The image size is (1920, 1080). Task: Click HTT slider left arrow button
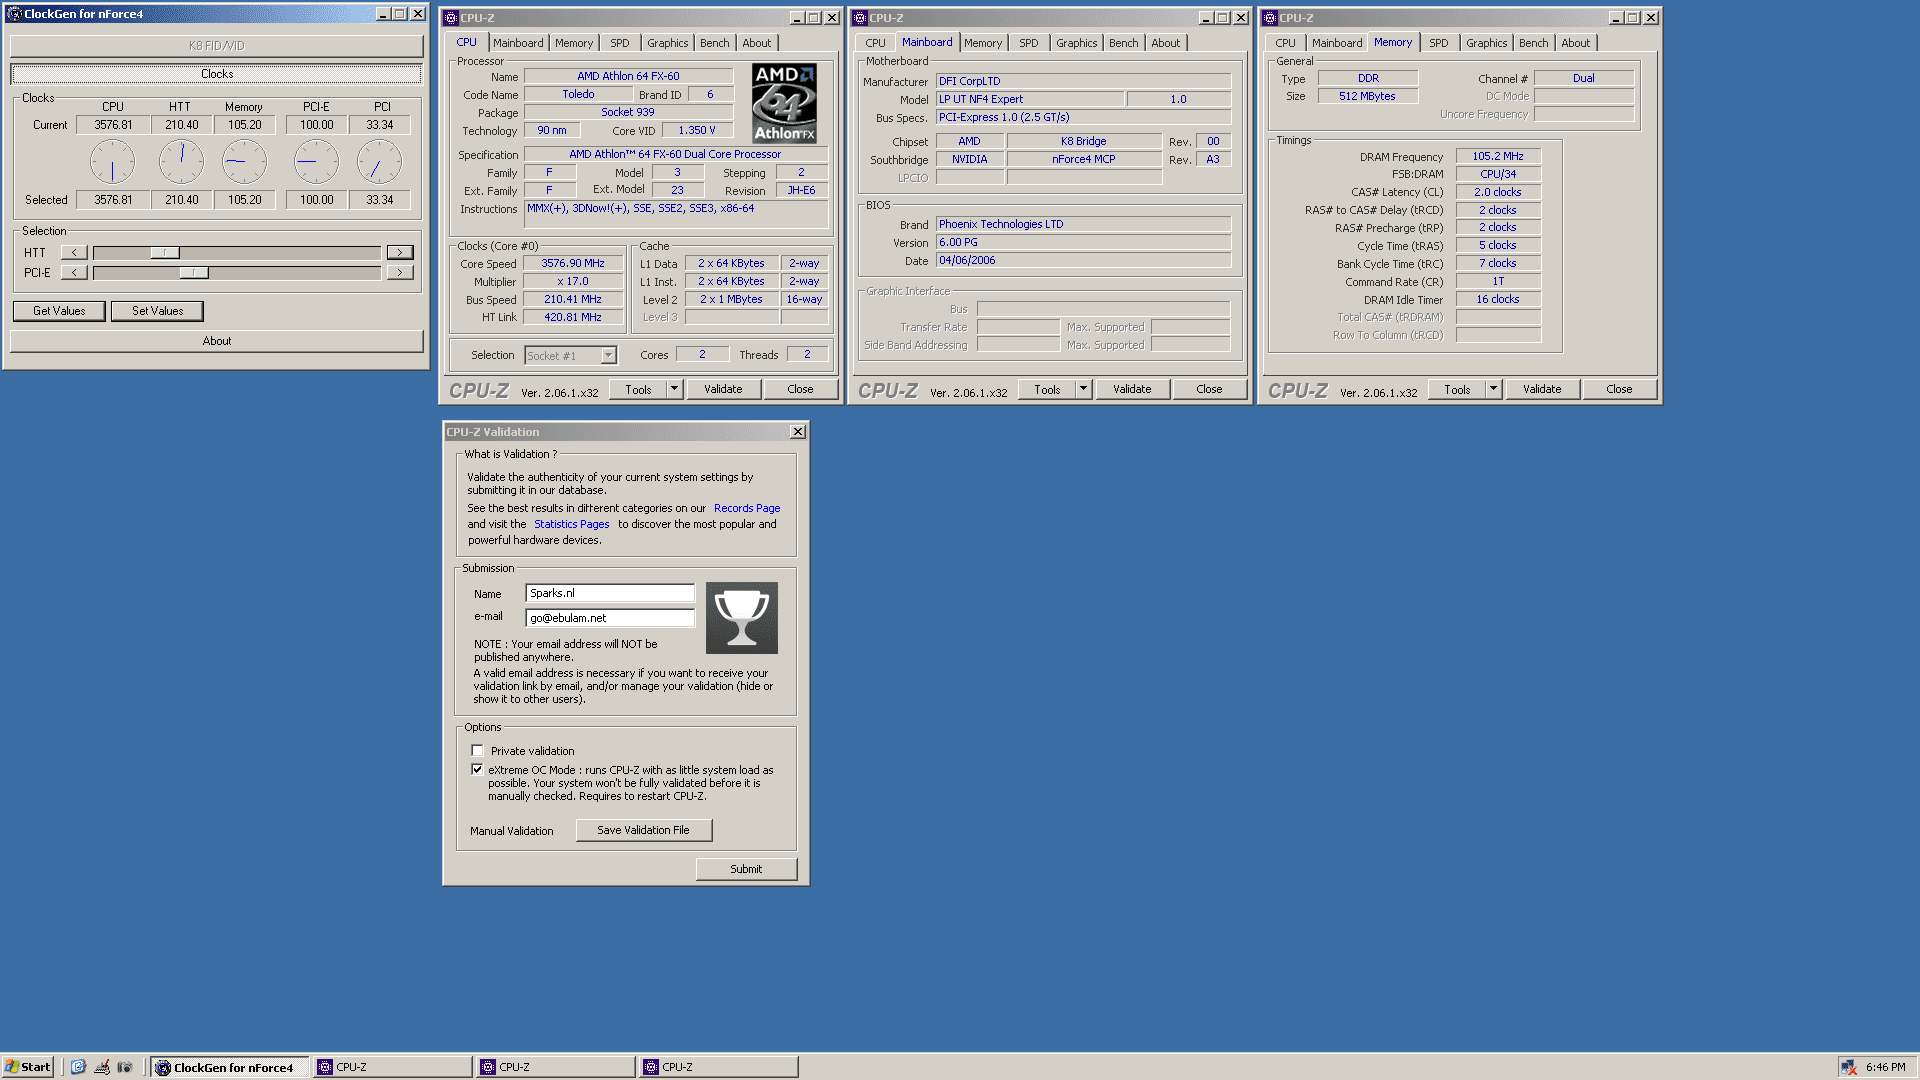click(x=74, y=253)
